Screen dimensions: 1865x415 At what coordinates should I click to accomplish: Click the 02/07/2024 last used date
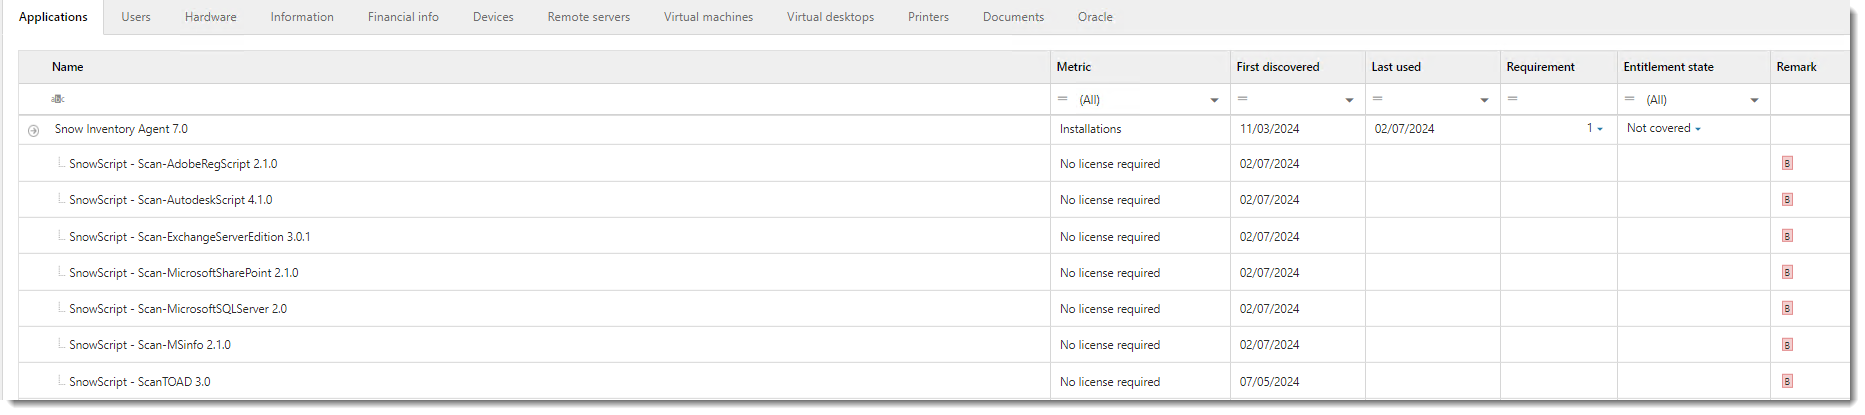[x=1404, y=129]
